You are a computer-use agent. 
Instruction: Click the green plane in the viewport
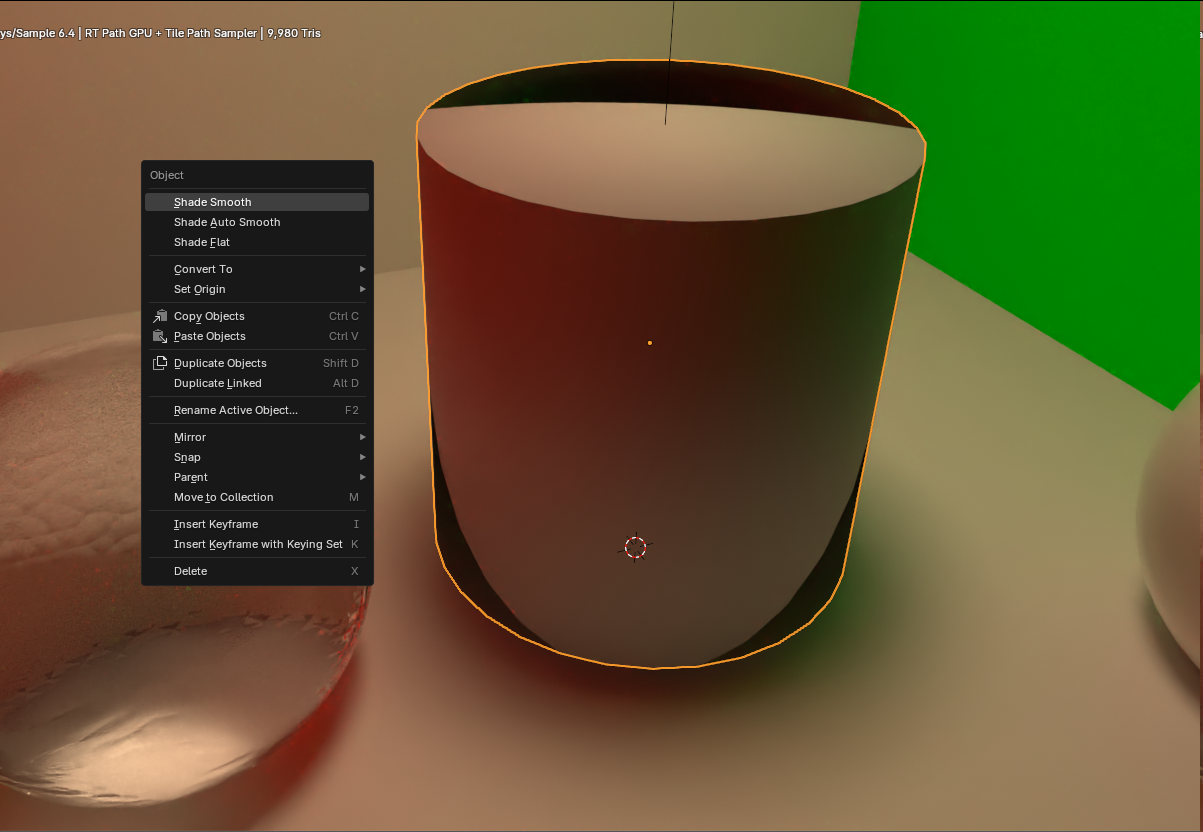tap(1050, 200)
